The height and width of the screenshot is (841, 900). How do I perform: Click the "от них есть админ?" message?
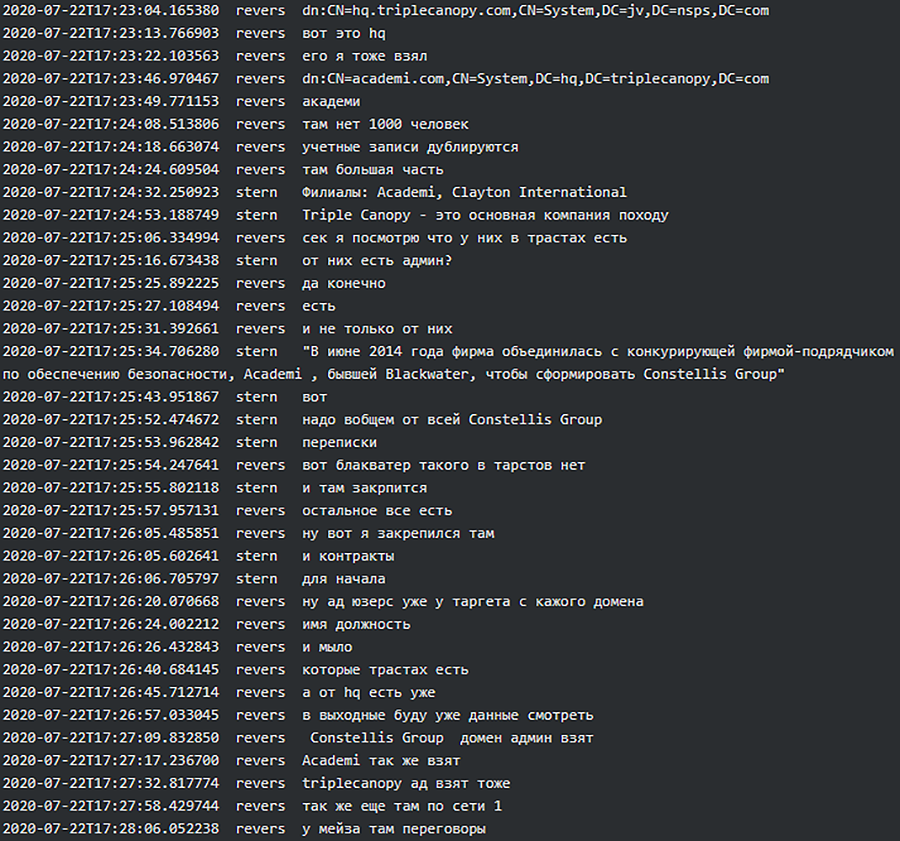pyautogui.click(x=376, y=260)
